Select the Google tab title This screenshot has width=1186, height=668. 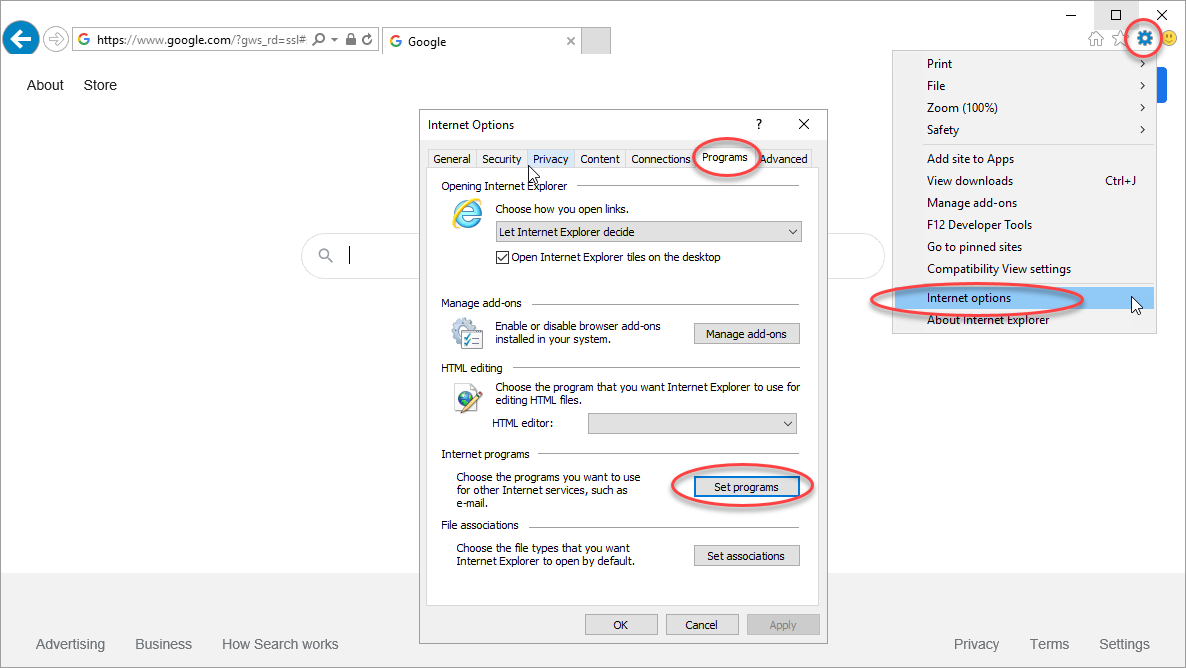pyautogui.click(x=427, y=42)
